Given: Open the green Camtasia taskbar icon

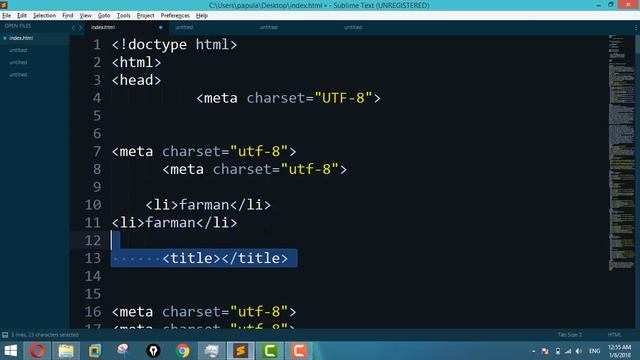Looking at the screenshot, I should 269,351.
